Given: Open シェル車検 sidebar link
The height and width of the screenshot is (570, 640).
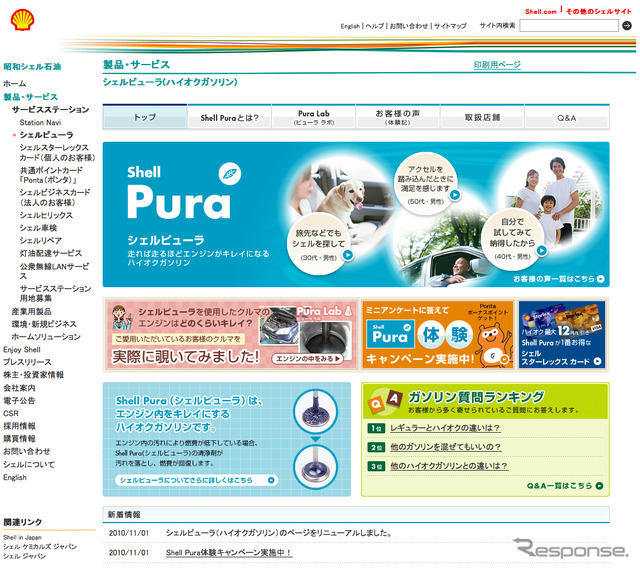Looking at the screenshot, I should 38,228.
